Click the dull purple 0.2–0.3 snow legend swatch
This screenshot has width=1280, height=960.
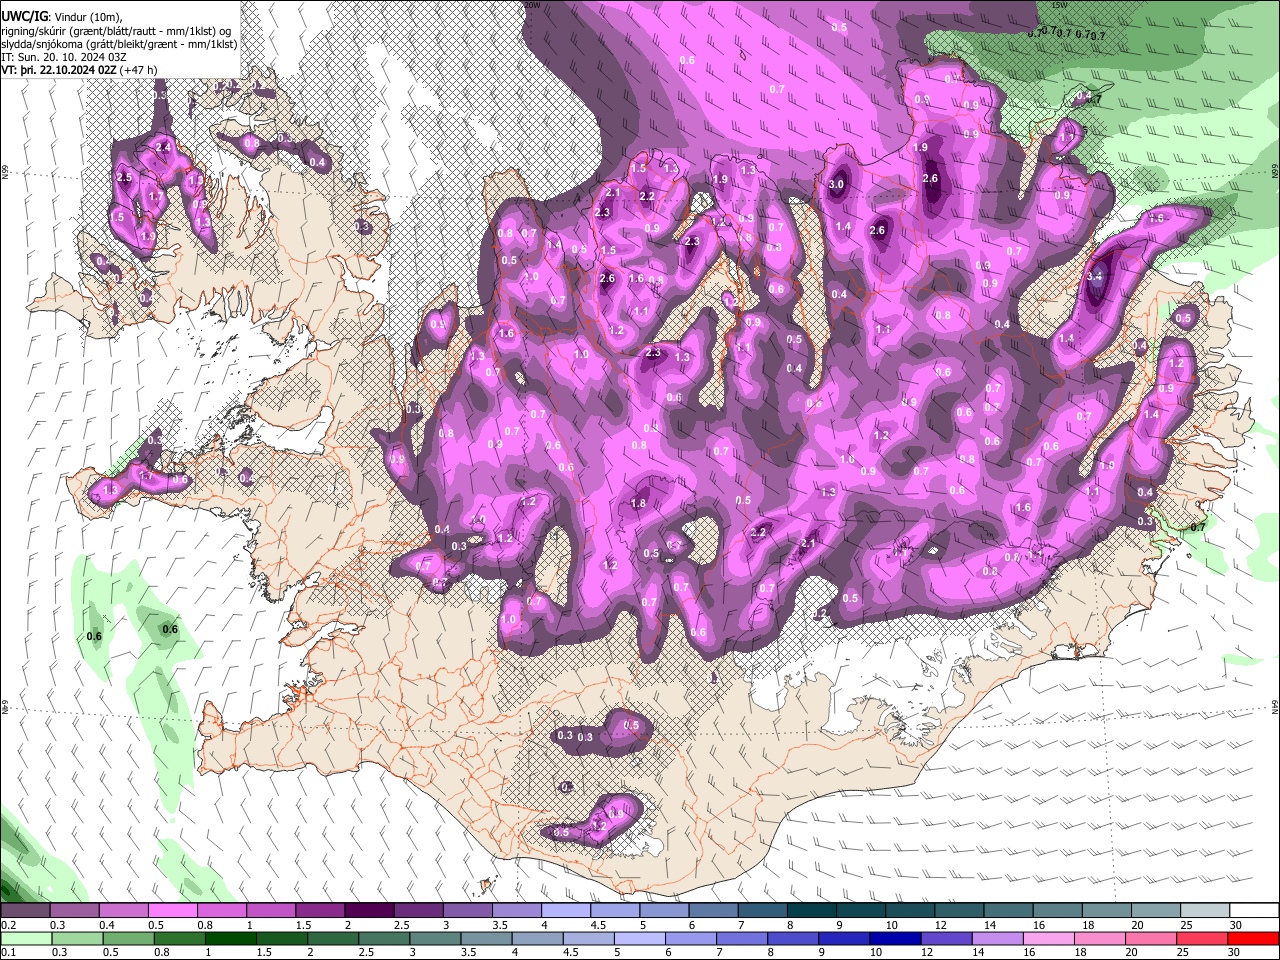(25, 911)
